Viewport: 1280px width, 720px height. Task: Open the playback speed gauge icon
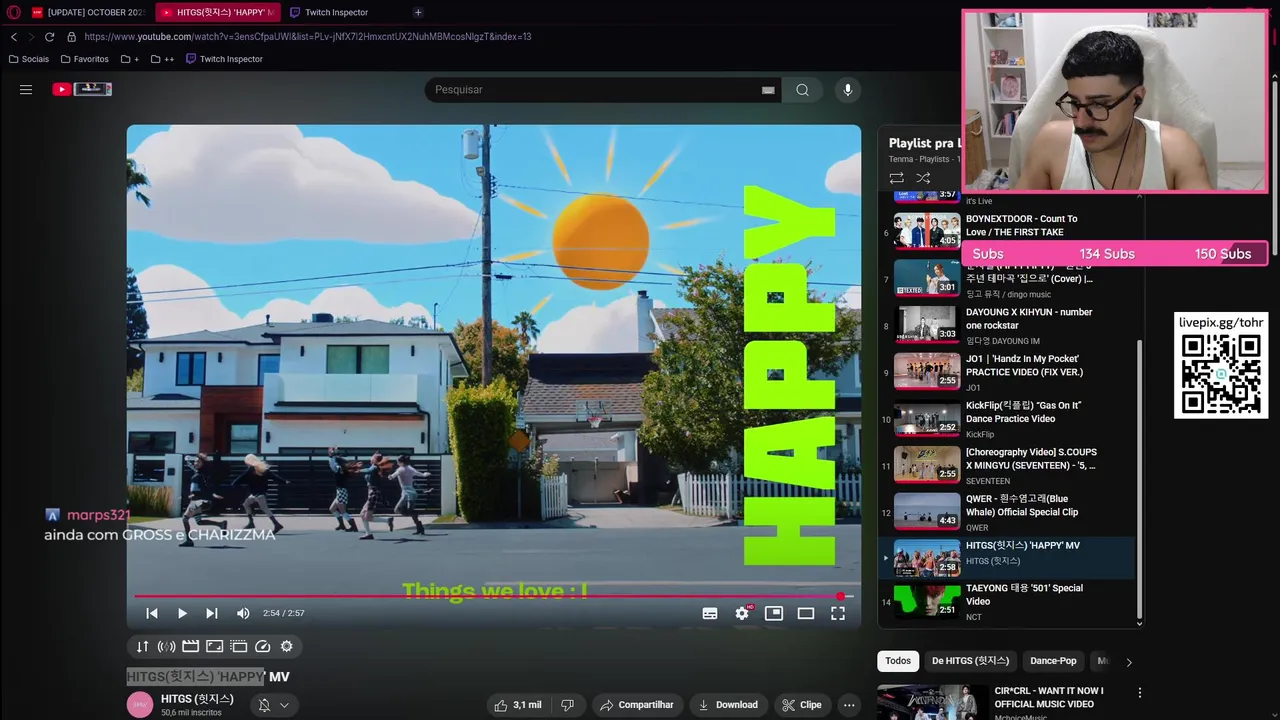(x=263, y=647)
